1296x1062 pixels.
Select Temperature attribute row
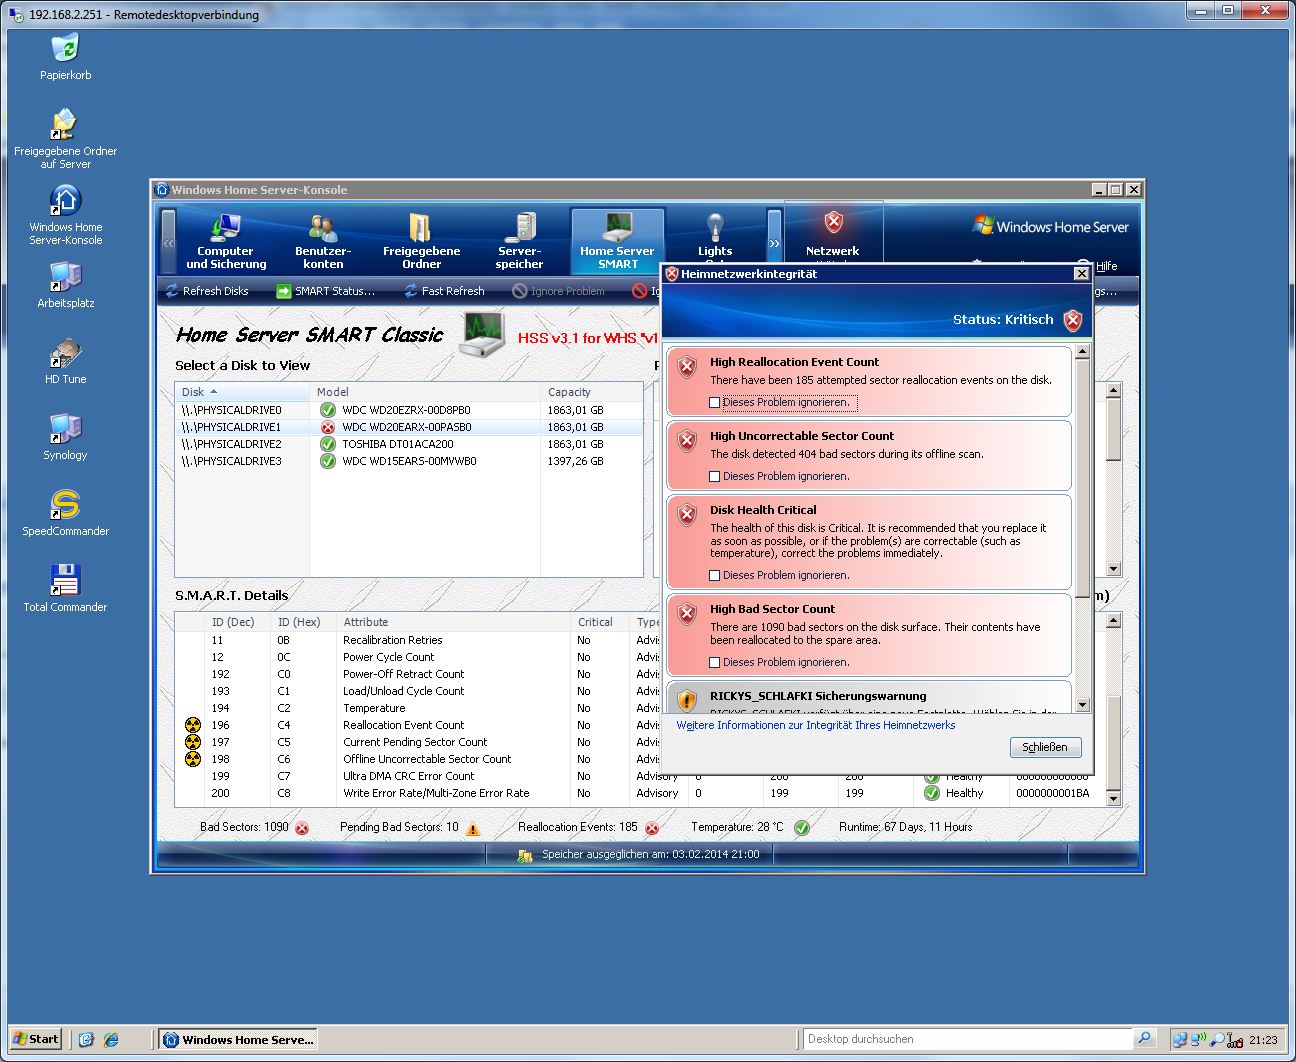click(x=419, y=708)
